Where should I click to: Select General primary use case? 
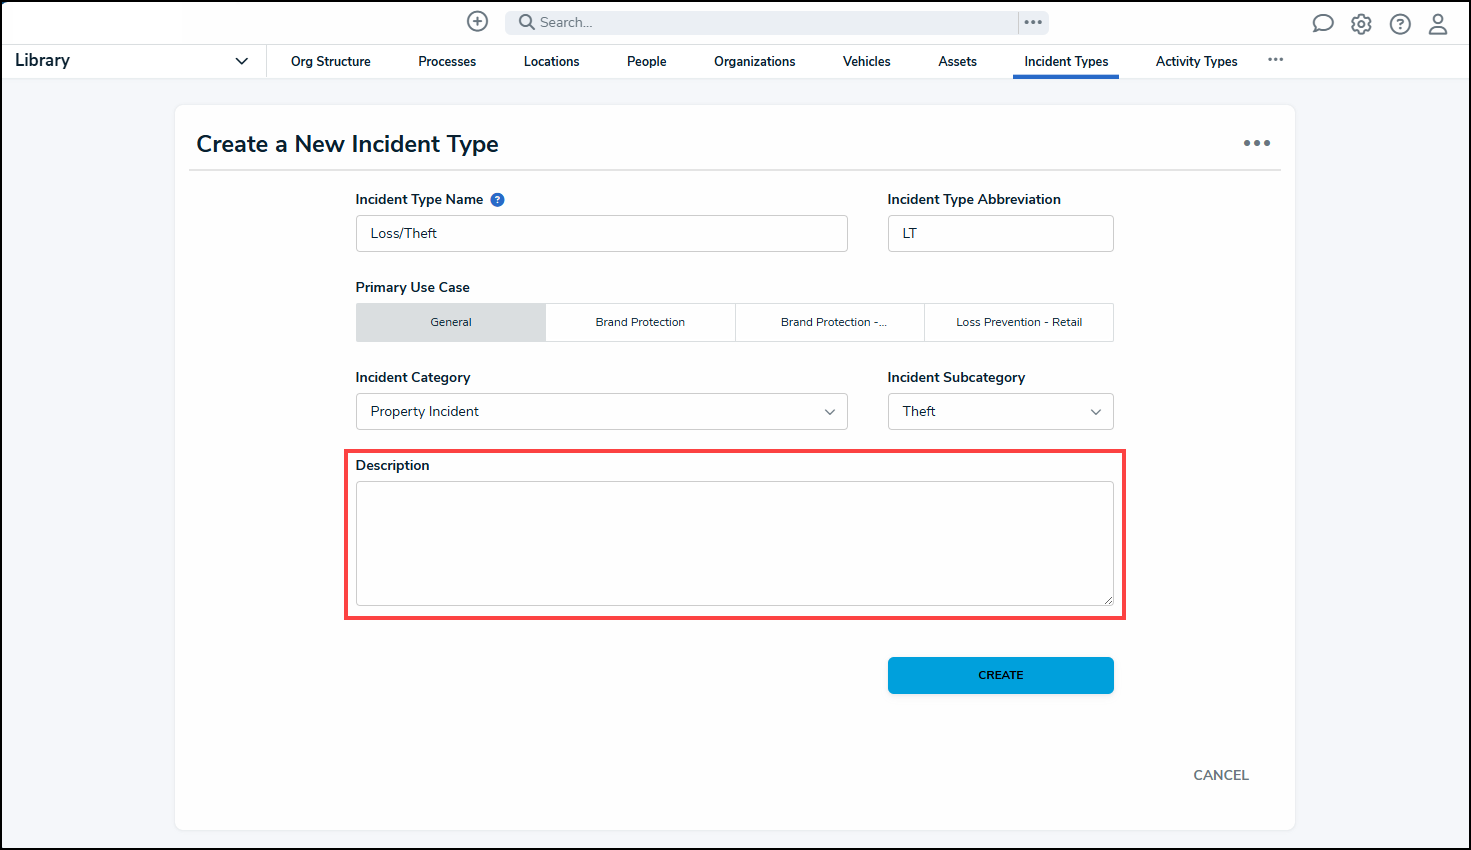pos(451,322)
